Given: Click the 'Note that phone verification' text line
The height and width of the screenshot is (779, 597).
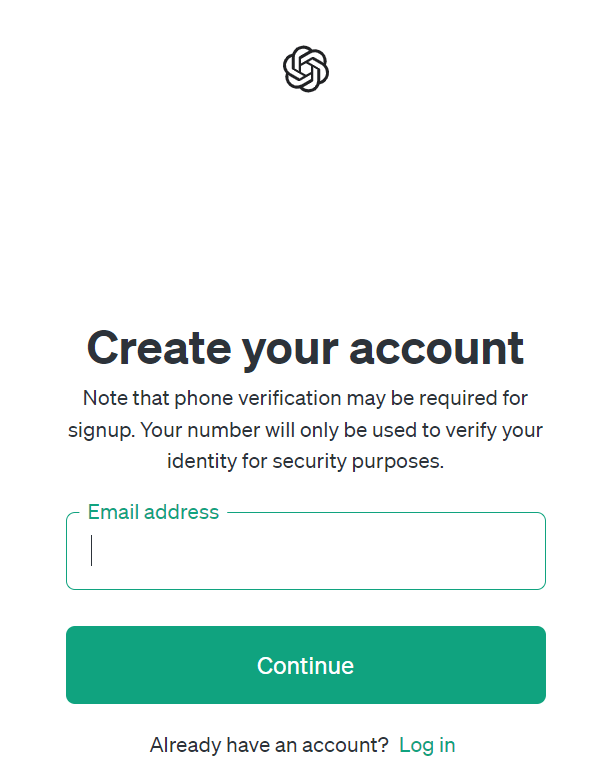Looking at the screenshot, I should point(305,398).
